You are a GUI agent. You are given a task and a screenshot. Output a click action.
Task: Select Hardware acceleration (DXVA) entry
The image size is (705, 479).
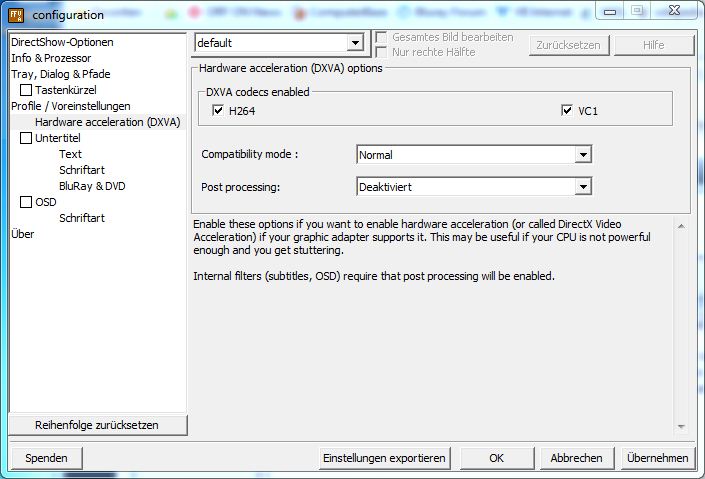click(107, 122)
